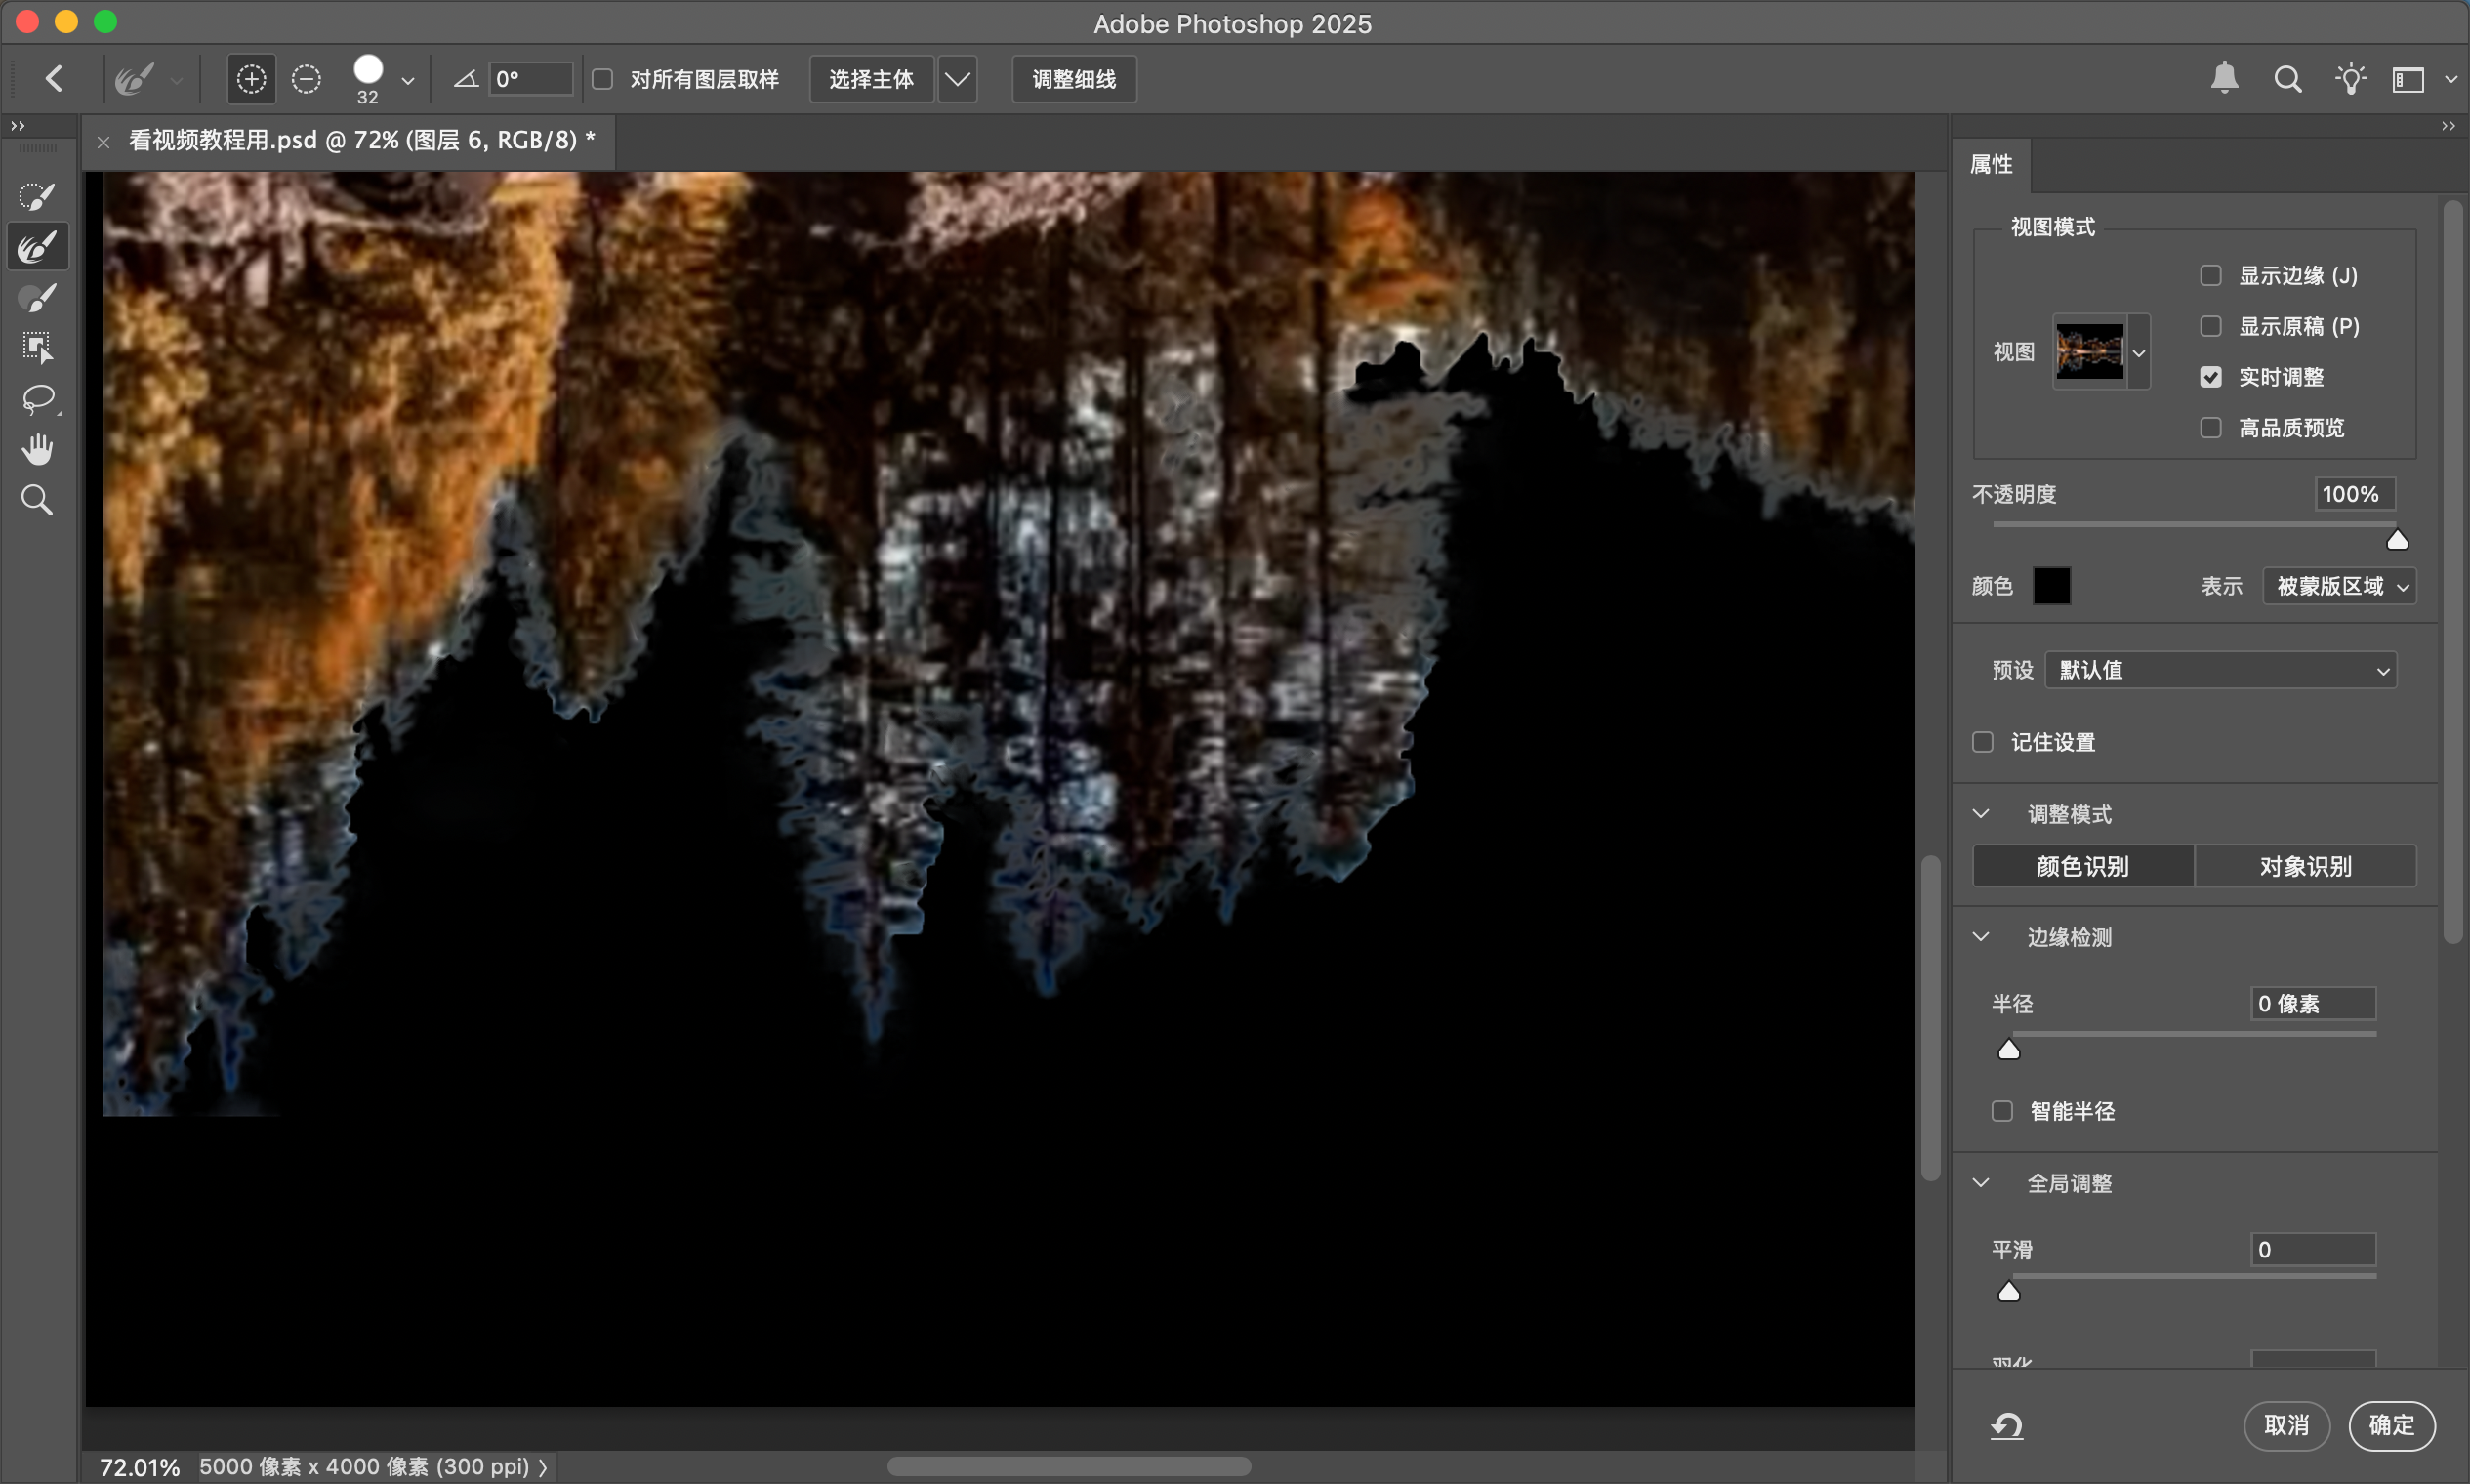Collapse the 边缘检测 section

pyautogui.click(x=1981, y=937)
